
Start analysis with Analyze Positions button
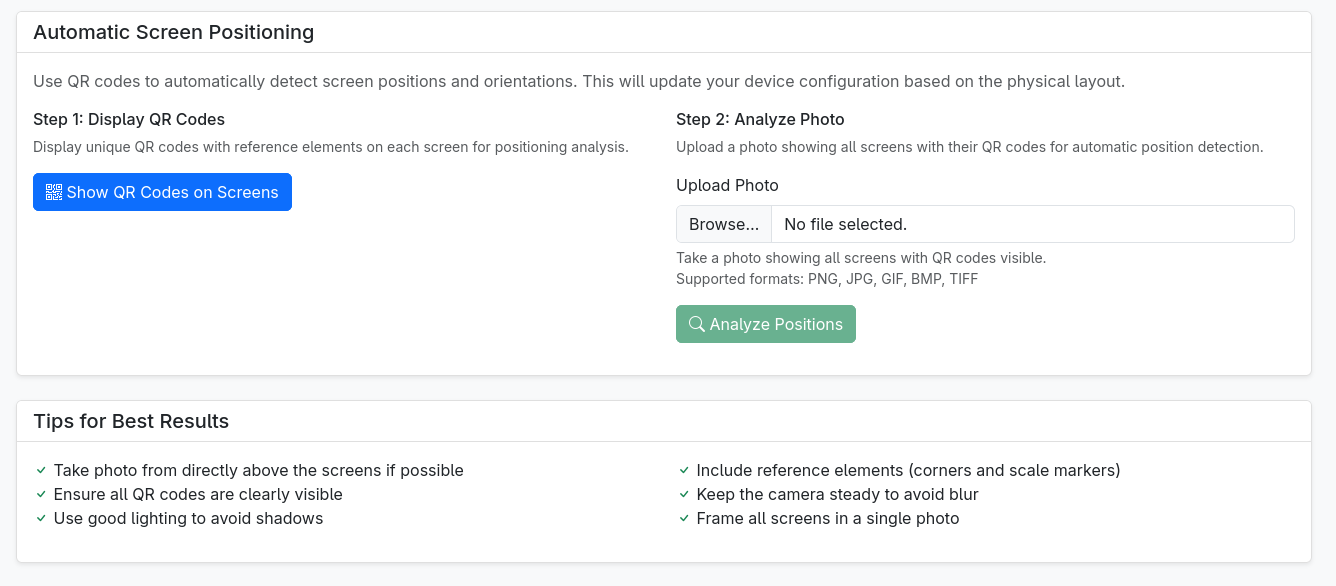point(766,324)
